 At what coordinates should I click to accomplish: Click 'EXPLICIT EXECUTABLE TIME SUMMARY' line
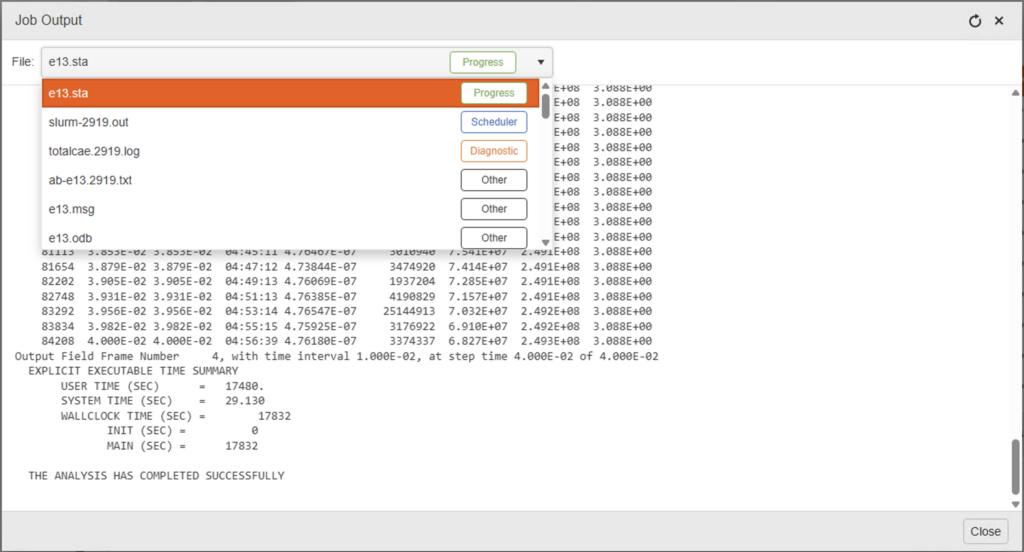point(133,371)
